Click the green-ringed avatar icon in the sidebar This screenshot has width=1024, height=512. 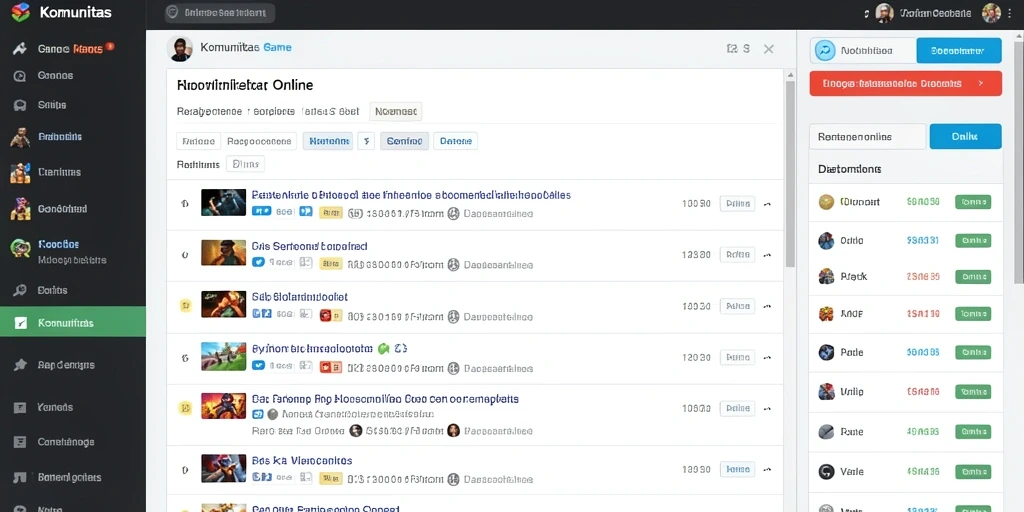(20, 247)
